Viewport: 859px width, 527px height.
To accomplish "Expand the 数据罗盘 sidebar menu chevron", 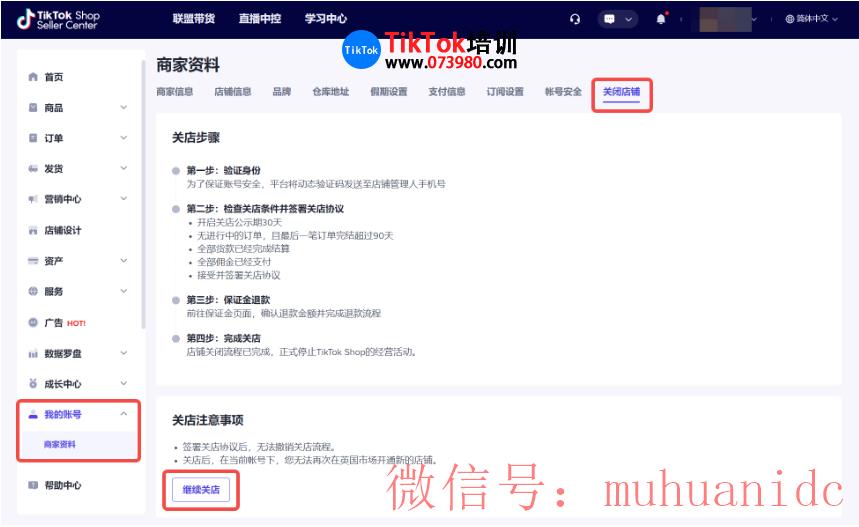I will [124, 353].
